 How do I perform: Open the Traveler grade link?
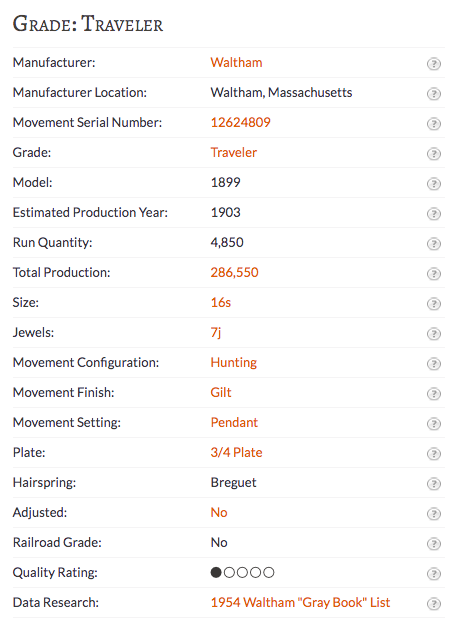234,152
